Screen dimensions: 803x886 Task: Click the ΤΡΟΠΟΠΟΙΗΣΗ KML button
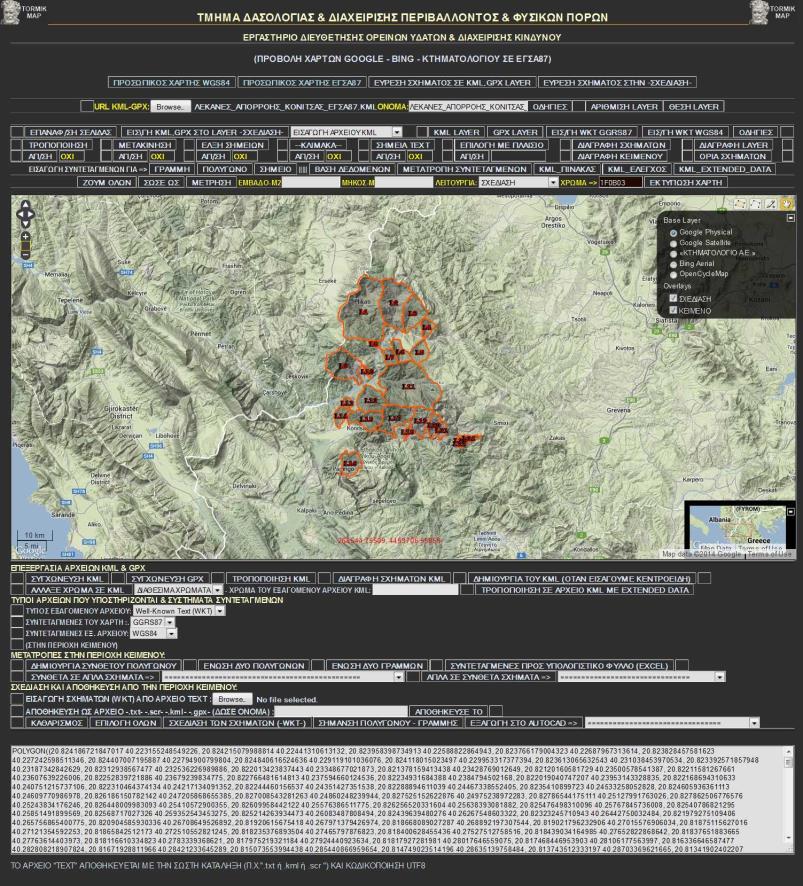tap(271, 578)
